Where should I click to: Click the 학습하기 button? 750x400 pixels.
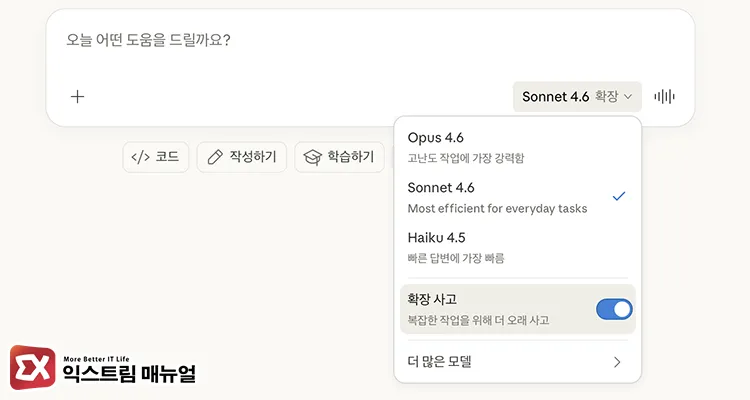(x=340, y=157)
